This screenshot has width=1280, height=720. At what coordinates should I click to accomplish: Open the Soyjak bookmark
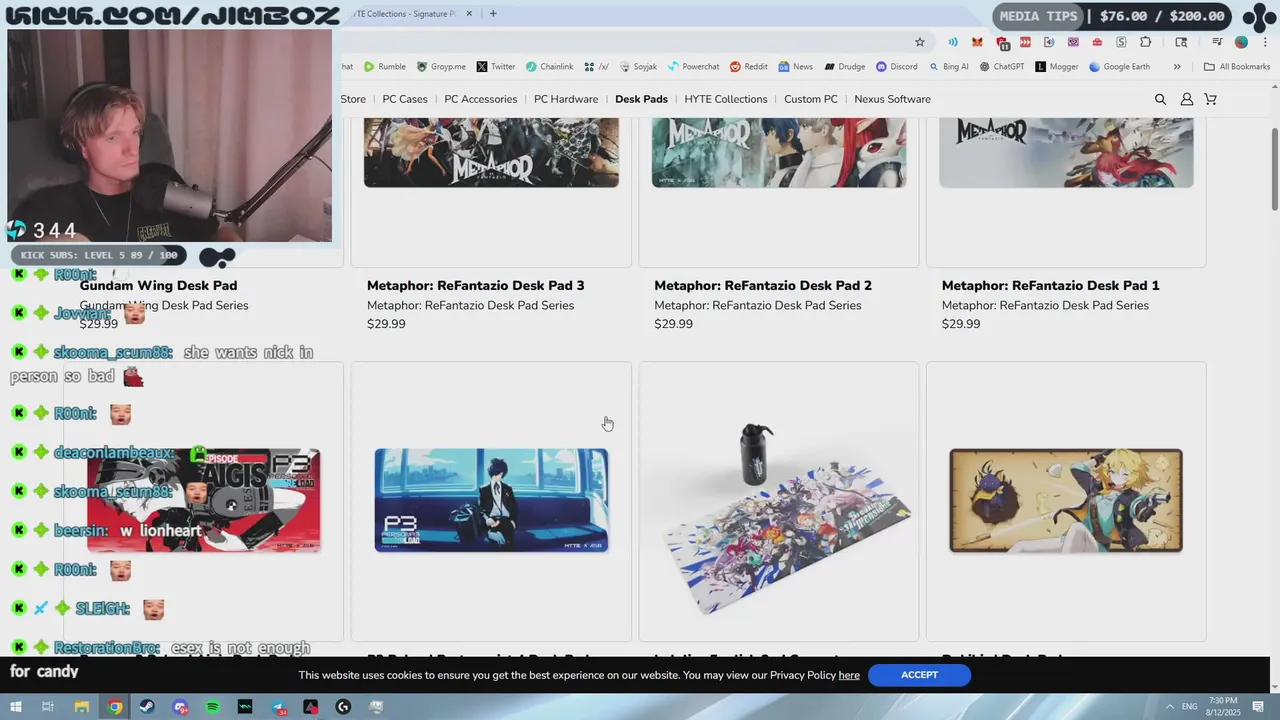click(638, 67)
